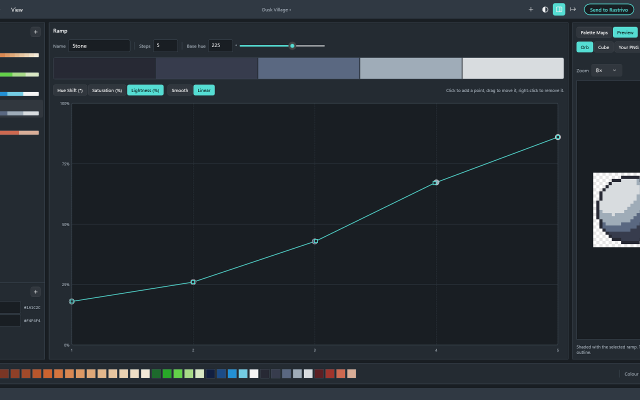640x400 pixels.
Task: Choose Linear interpolation
Action: [204, 90]
